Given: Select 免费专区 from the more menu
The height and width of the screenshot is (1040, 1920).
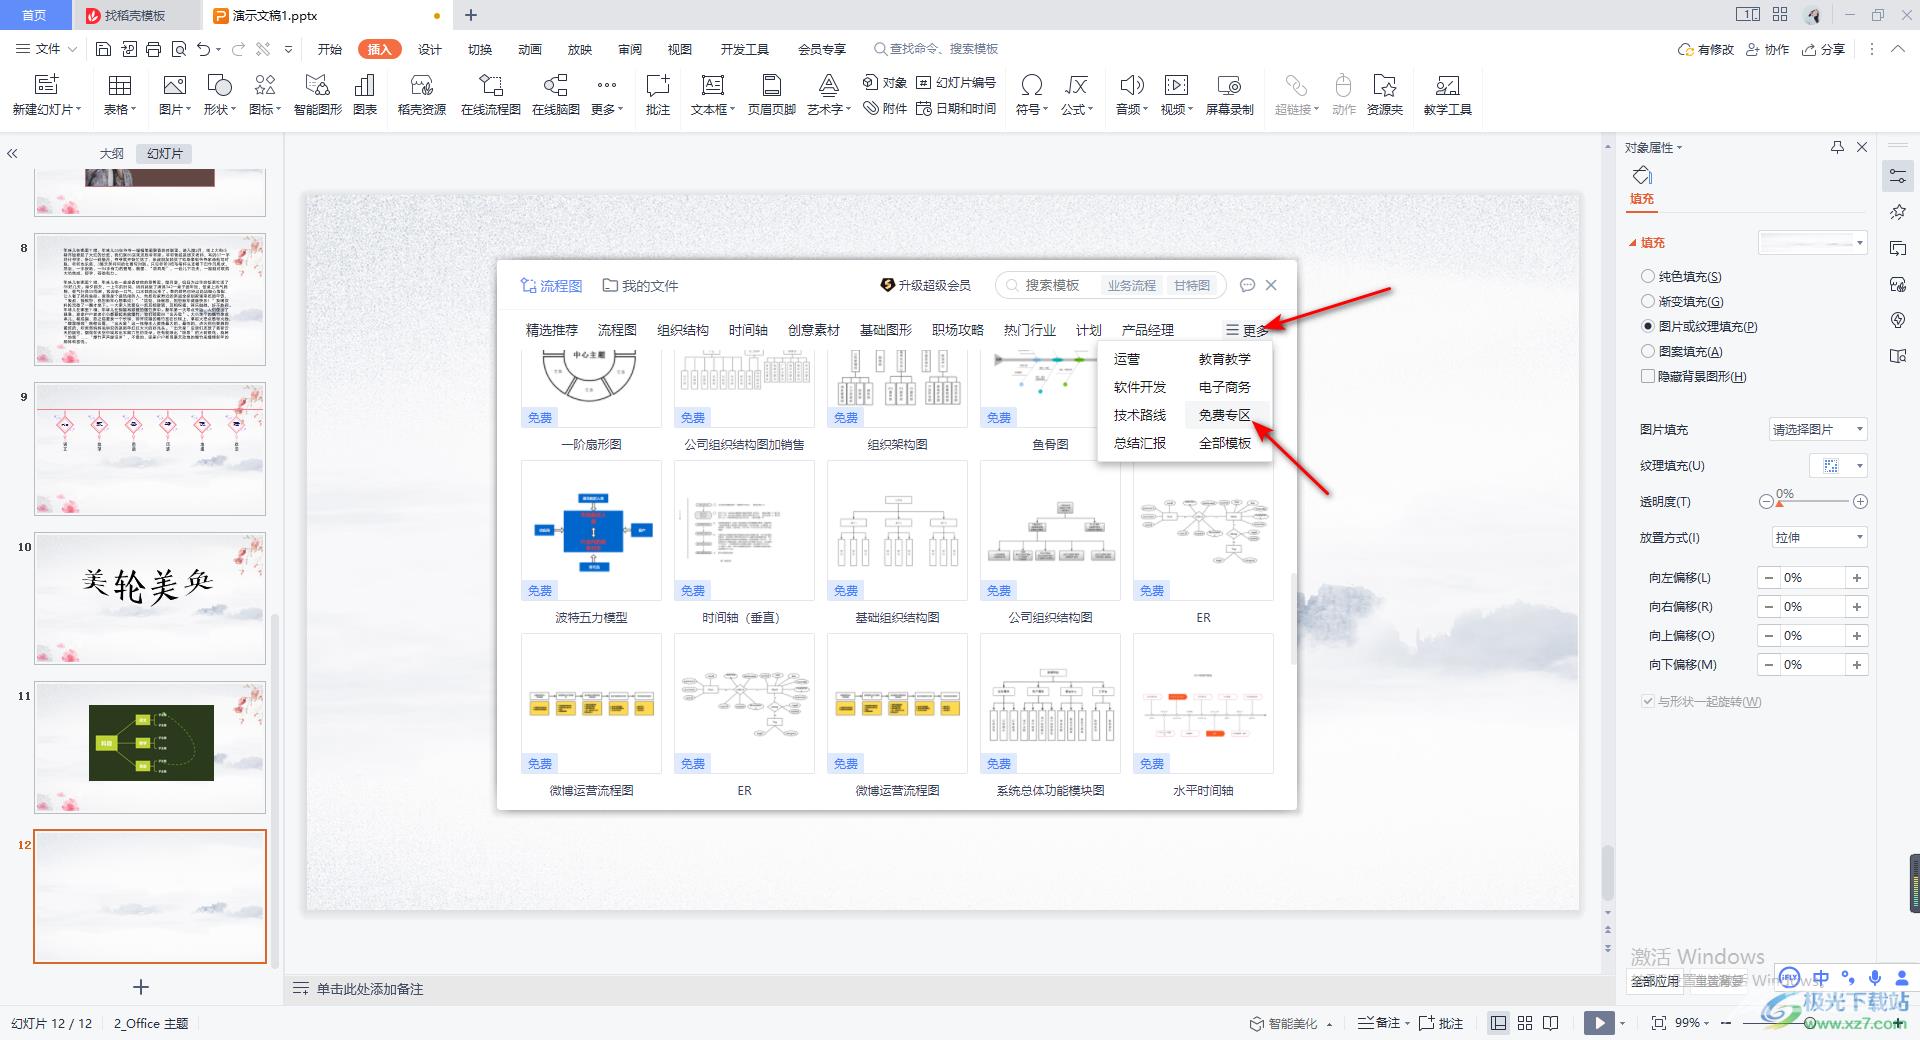Looking at the screenshot, I should click(1225, 415).
